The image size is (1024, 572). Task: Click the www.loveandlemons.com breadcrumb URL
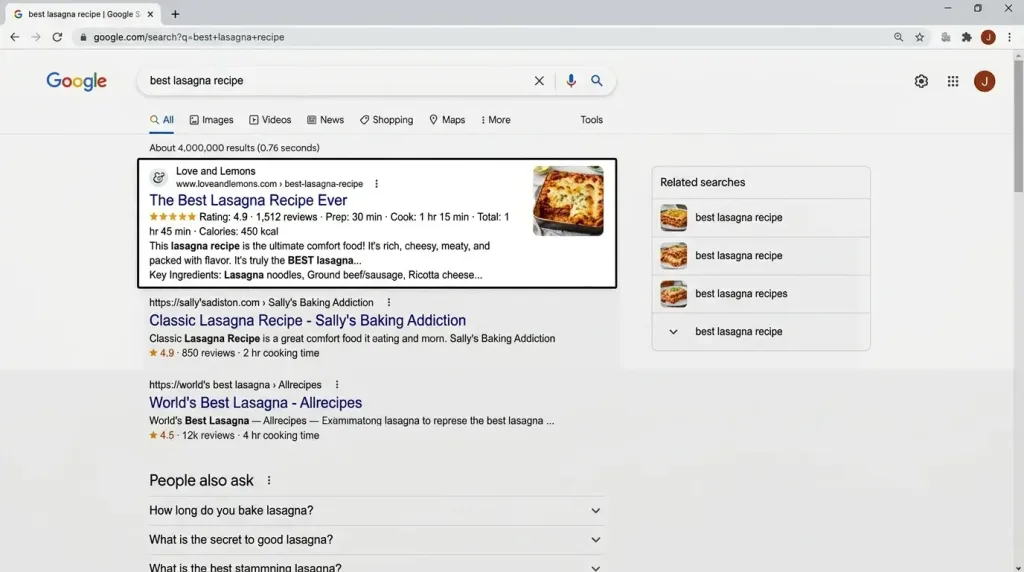point(269,184)
